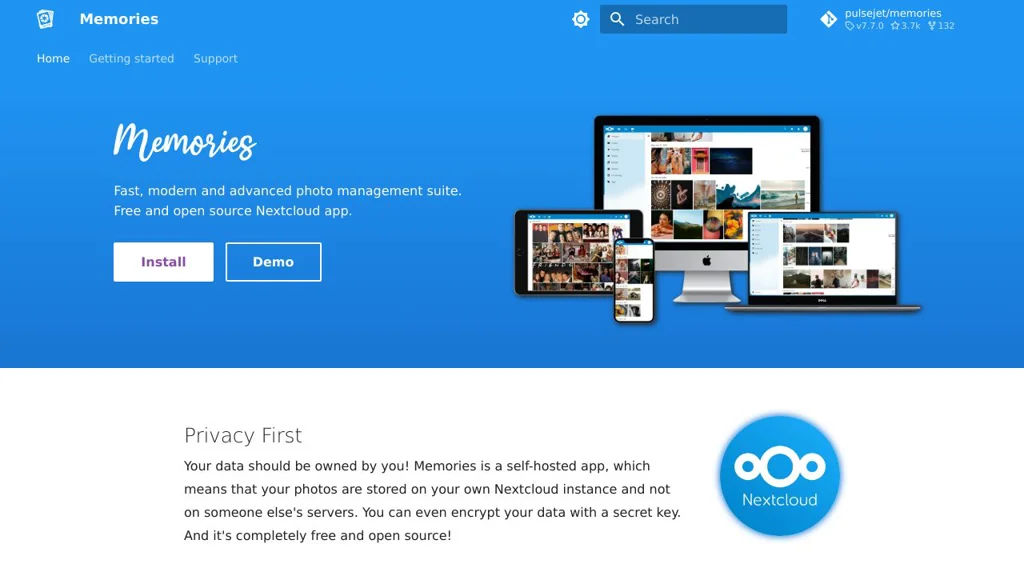The height and width of the screenshot is (576, 1024).
Task: Click the phone mockup in hero image
Action: [633, 280]
